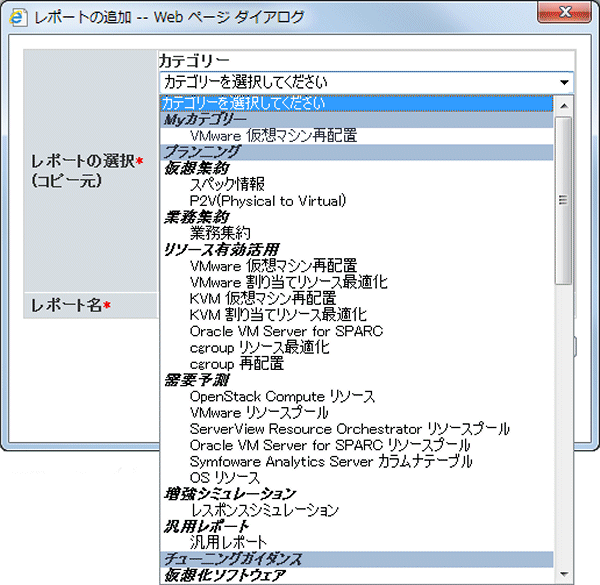Select VMware 割り当てリソース最適化
Screen dimensions: 600x585
289,282
